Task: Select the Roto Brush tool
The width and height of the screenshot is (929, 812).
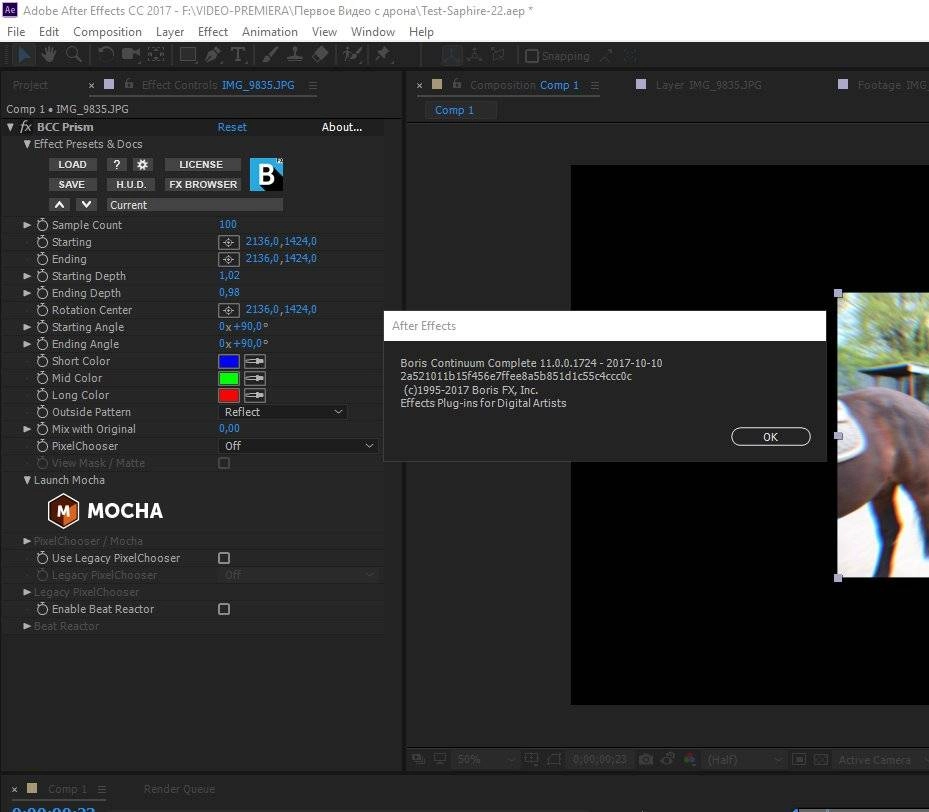Action: click(353, 55)
